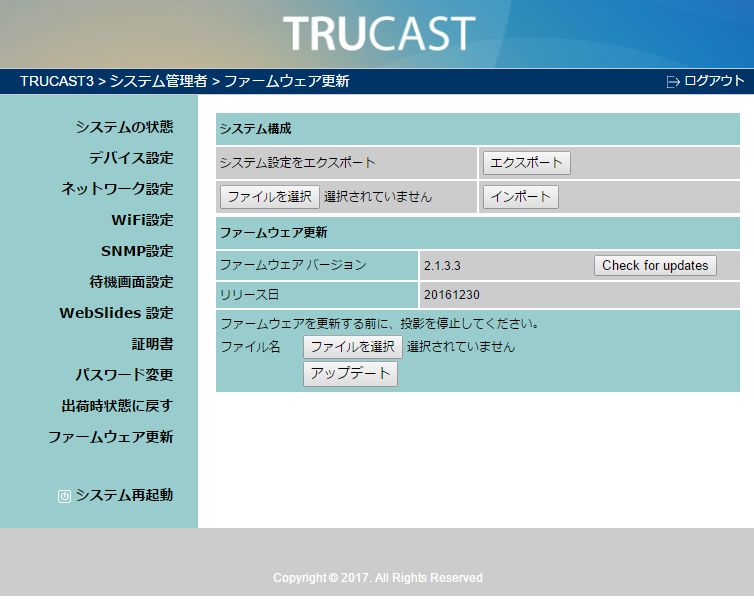This screenshot has width=754, height=603.
Task: Go to ネットワーク設定 page
Action: pyautogui.click(x=117, y=188)
